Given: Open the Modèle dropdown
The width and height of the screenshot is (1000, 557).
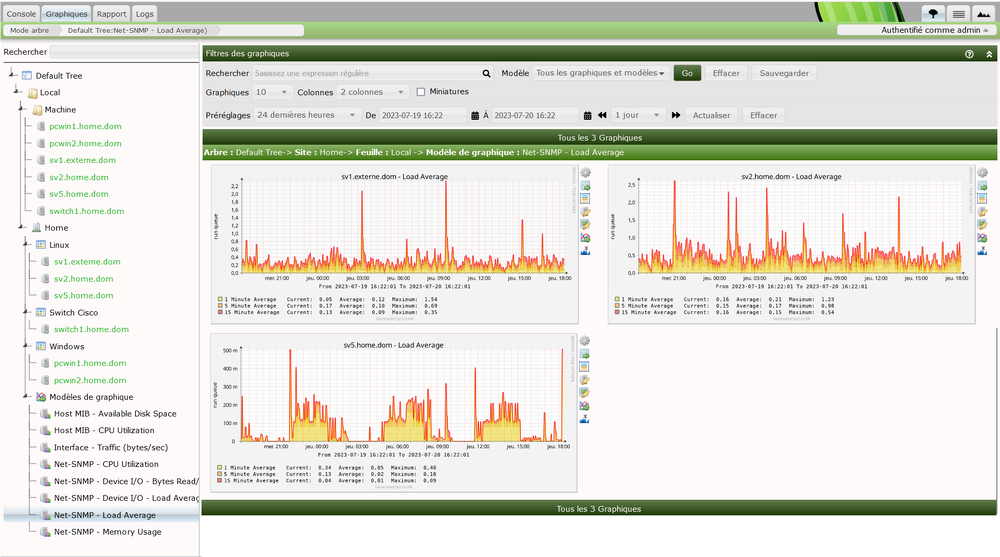Looking at the screenshot, I should pos(602,73).
